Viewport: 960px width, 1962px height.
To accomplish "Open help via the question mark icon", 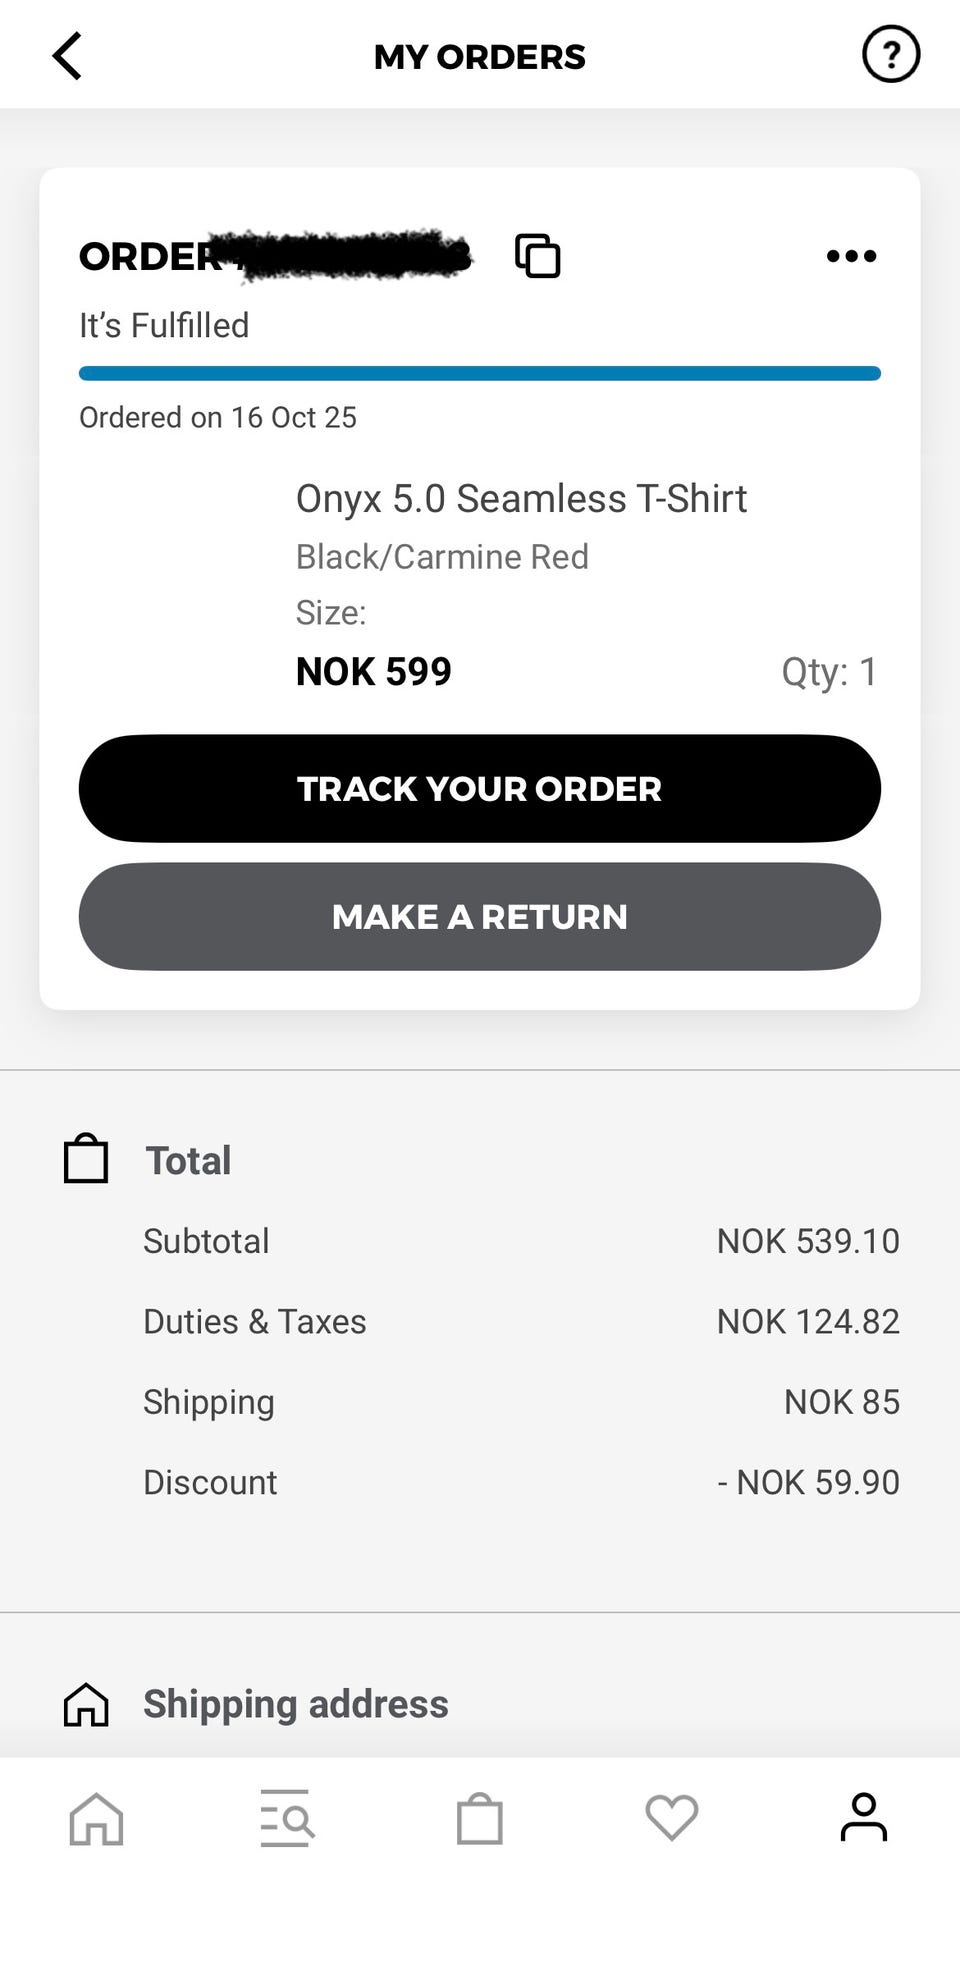I will (890, 54).
